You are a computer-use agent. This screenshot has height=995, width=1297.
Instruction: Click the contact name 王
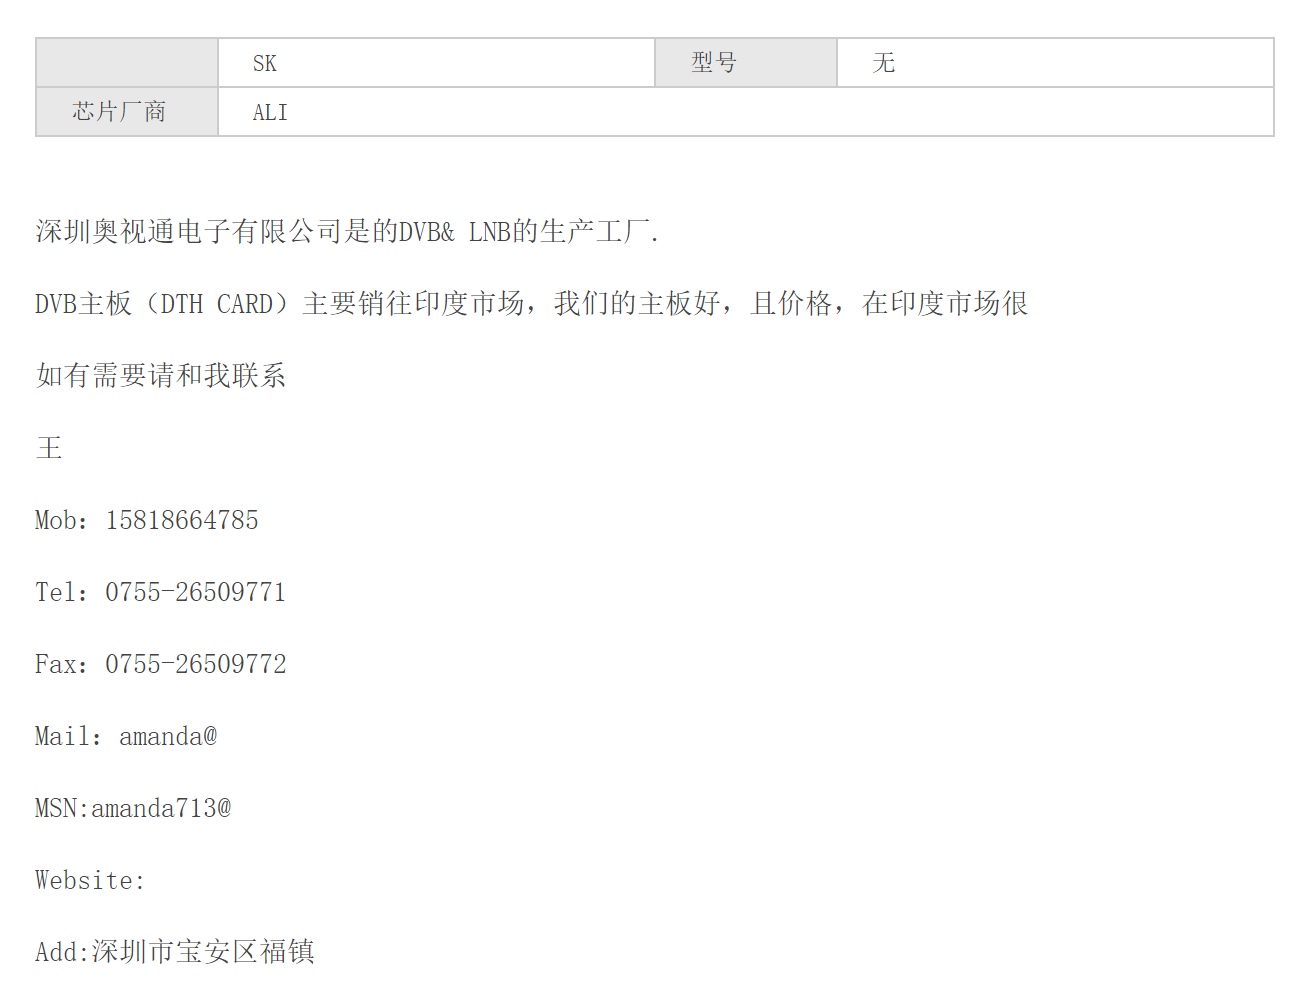(x=49, y=448)
